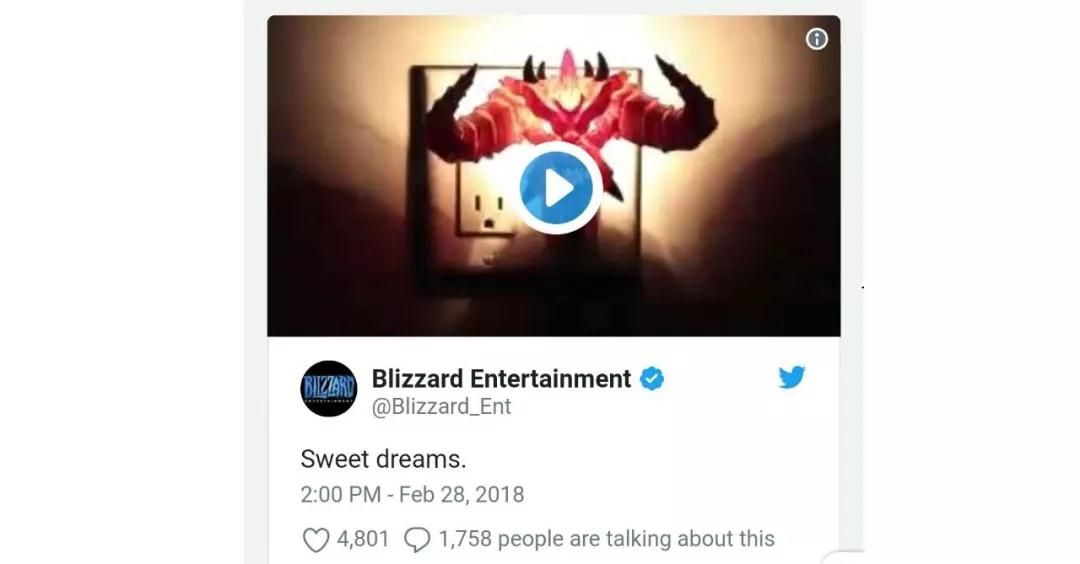This screenshot has height=564, width=1080.
Task: Select the Sweet dreams. tweet text
Action: 383,459
